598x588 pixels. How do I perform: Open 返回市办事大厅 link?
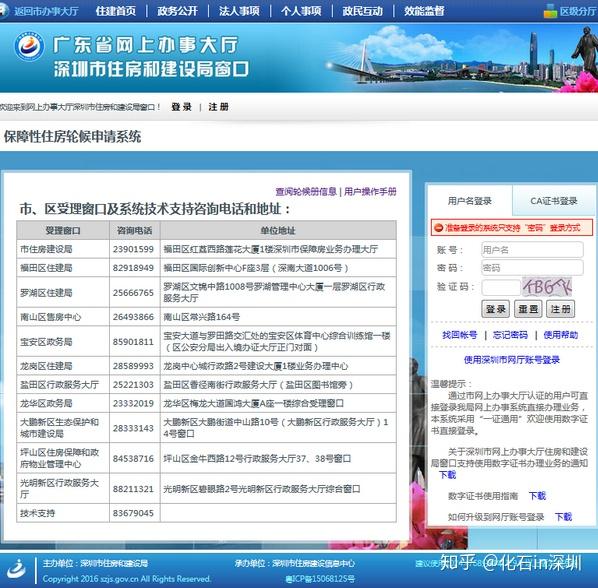(46, 11)
